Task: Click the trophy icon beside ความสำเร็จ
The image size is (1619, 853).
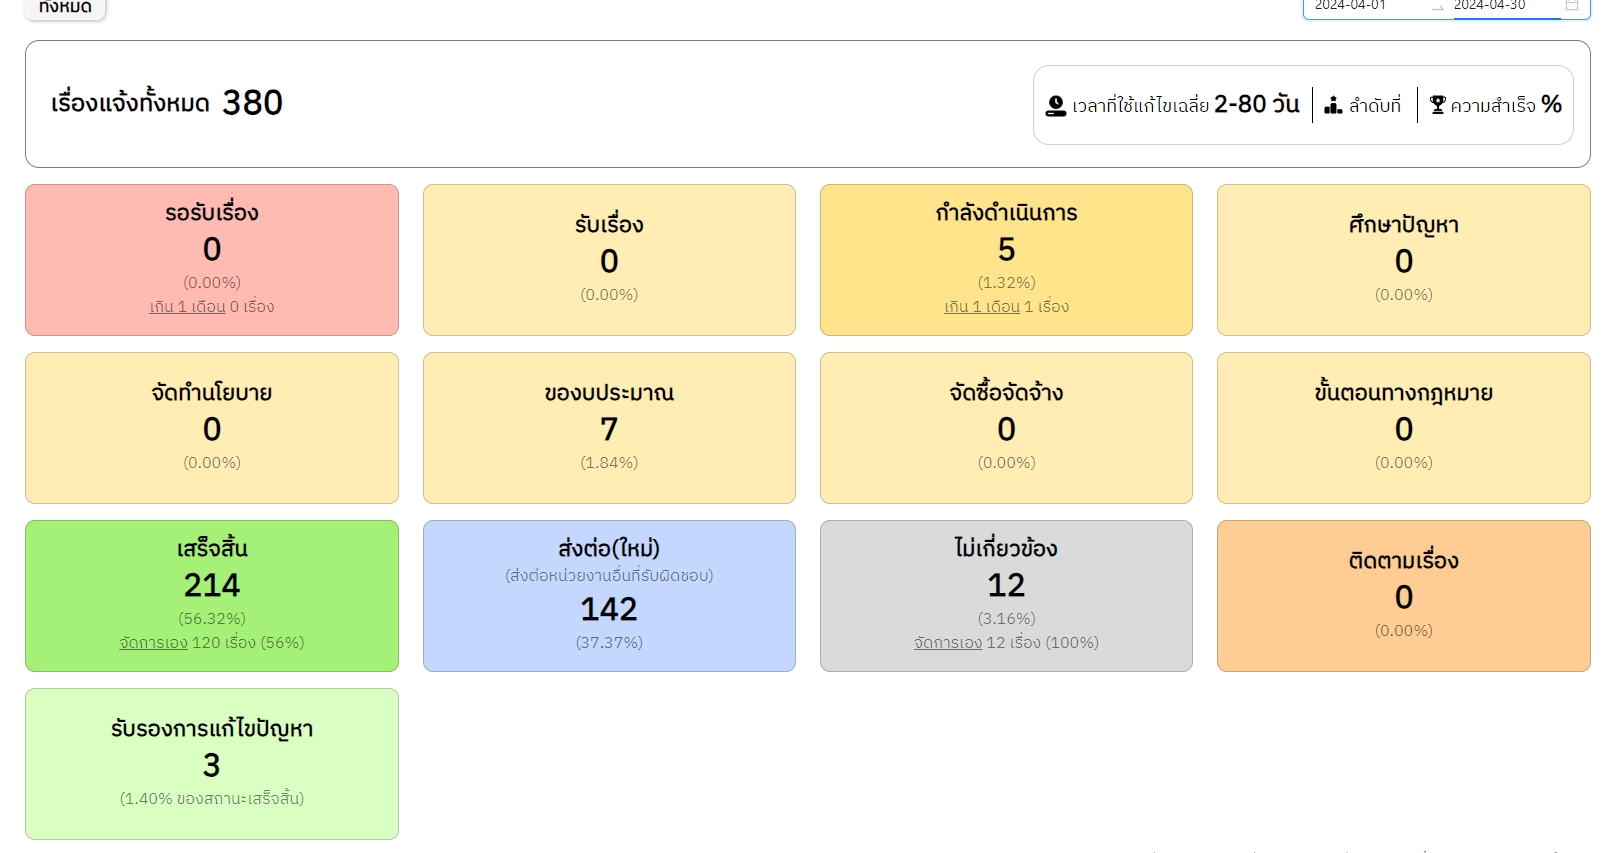Action: tap(1437, 105)
